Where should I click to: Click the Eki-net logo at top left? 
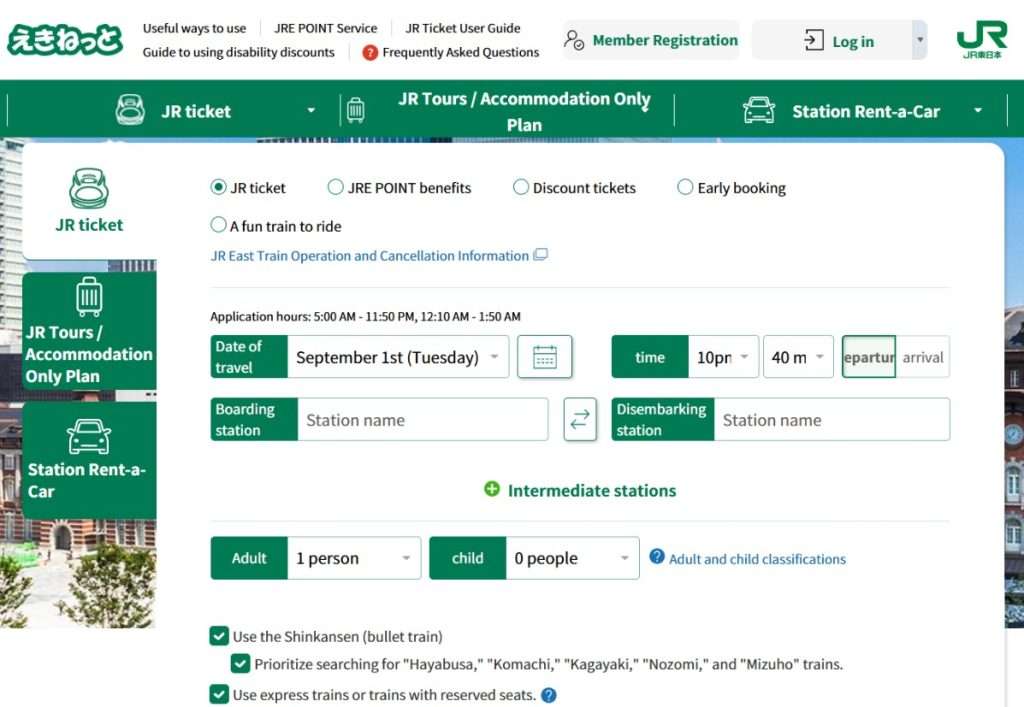(65, 40)
